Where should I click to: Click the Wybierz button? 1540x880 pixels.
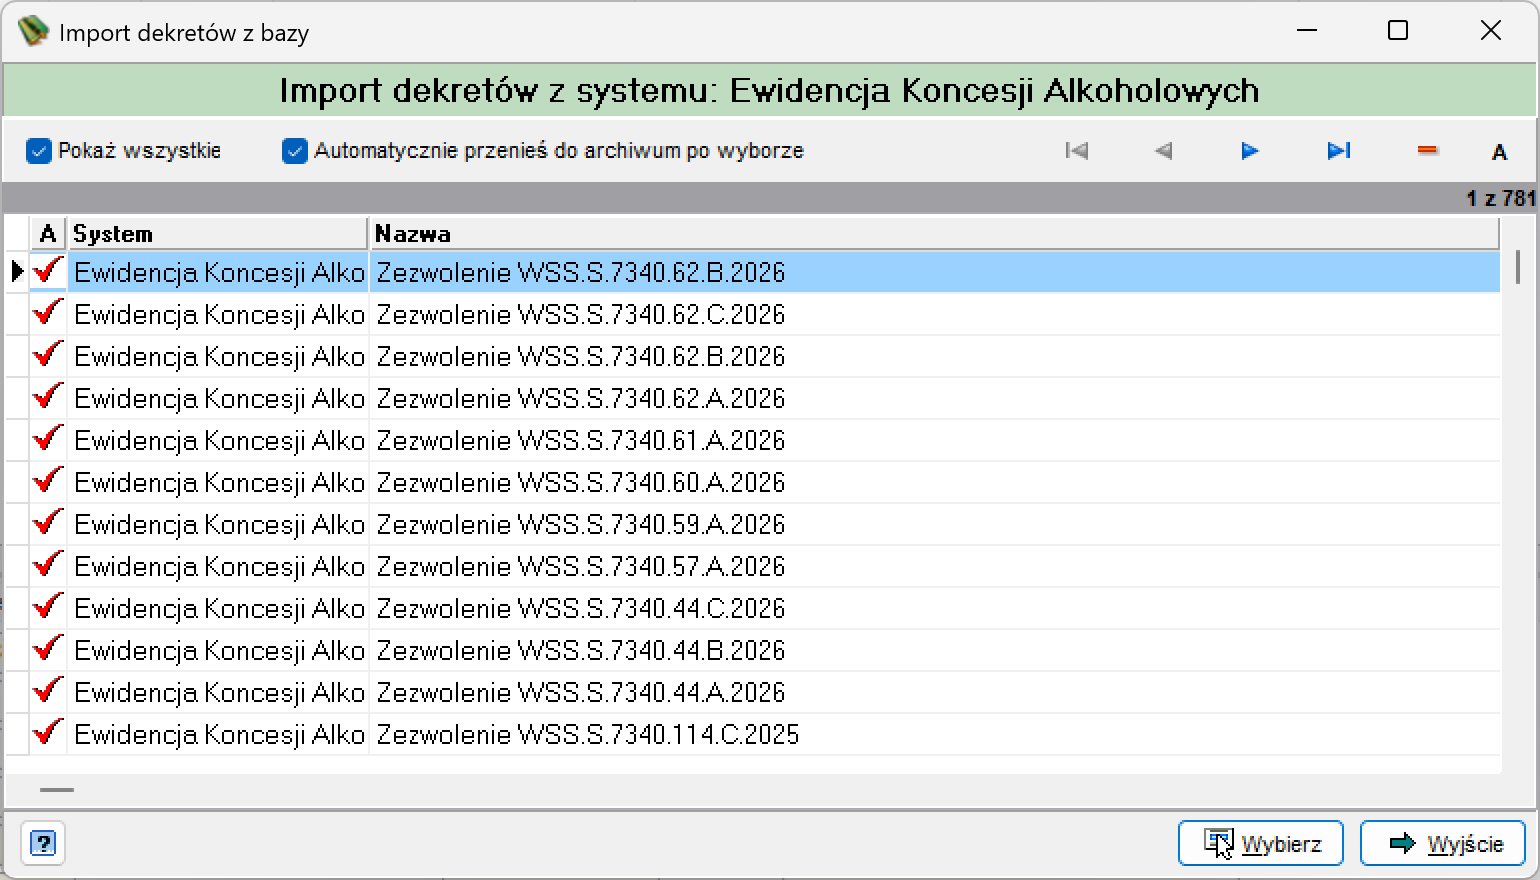[1261, 843]
